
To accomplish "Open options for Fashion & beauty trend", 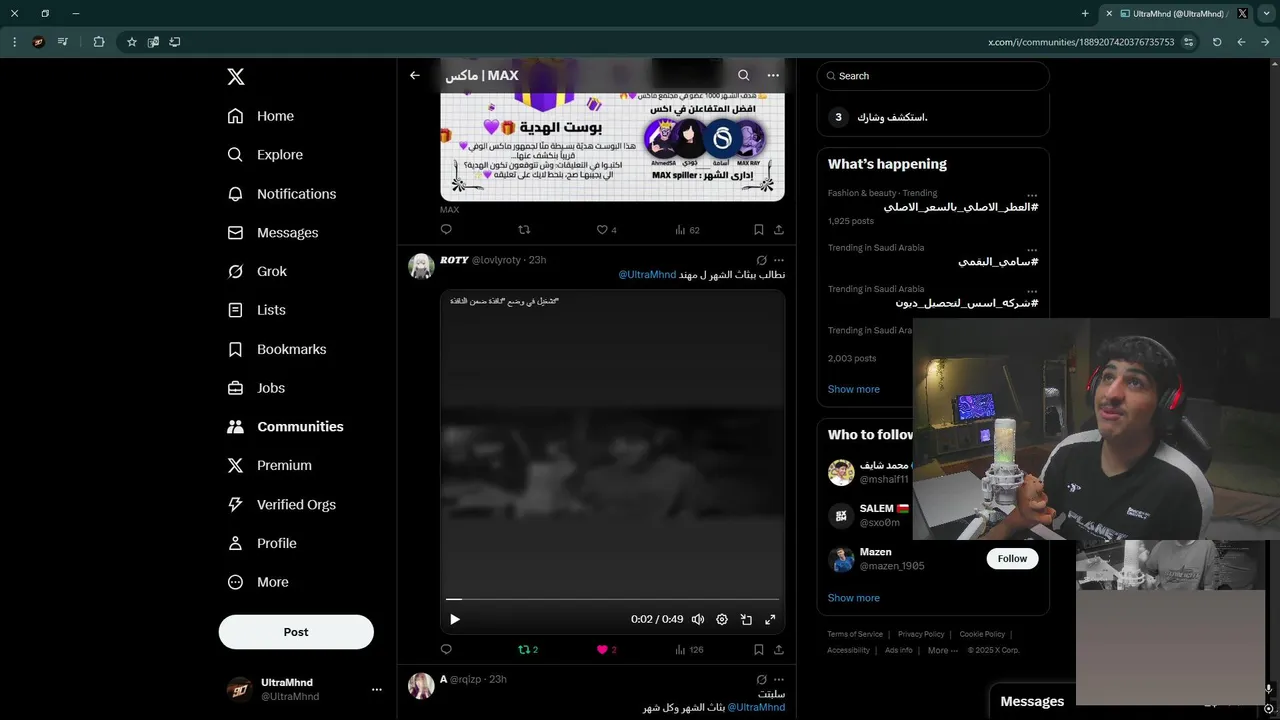I will 1032,195.
